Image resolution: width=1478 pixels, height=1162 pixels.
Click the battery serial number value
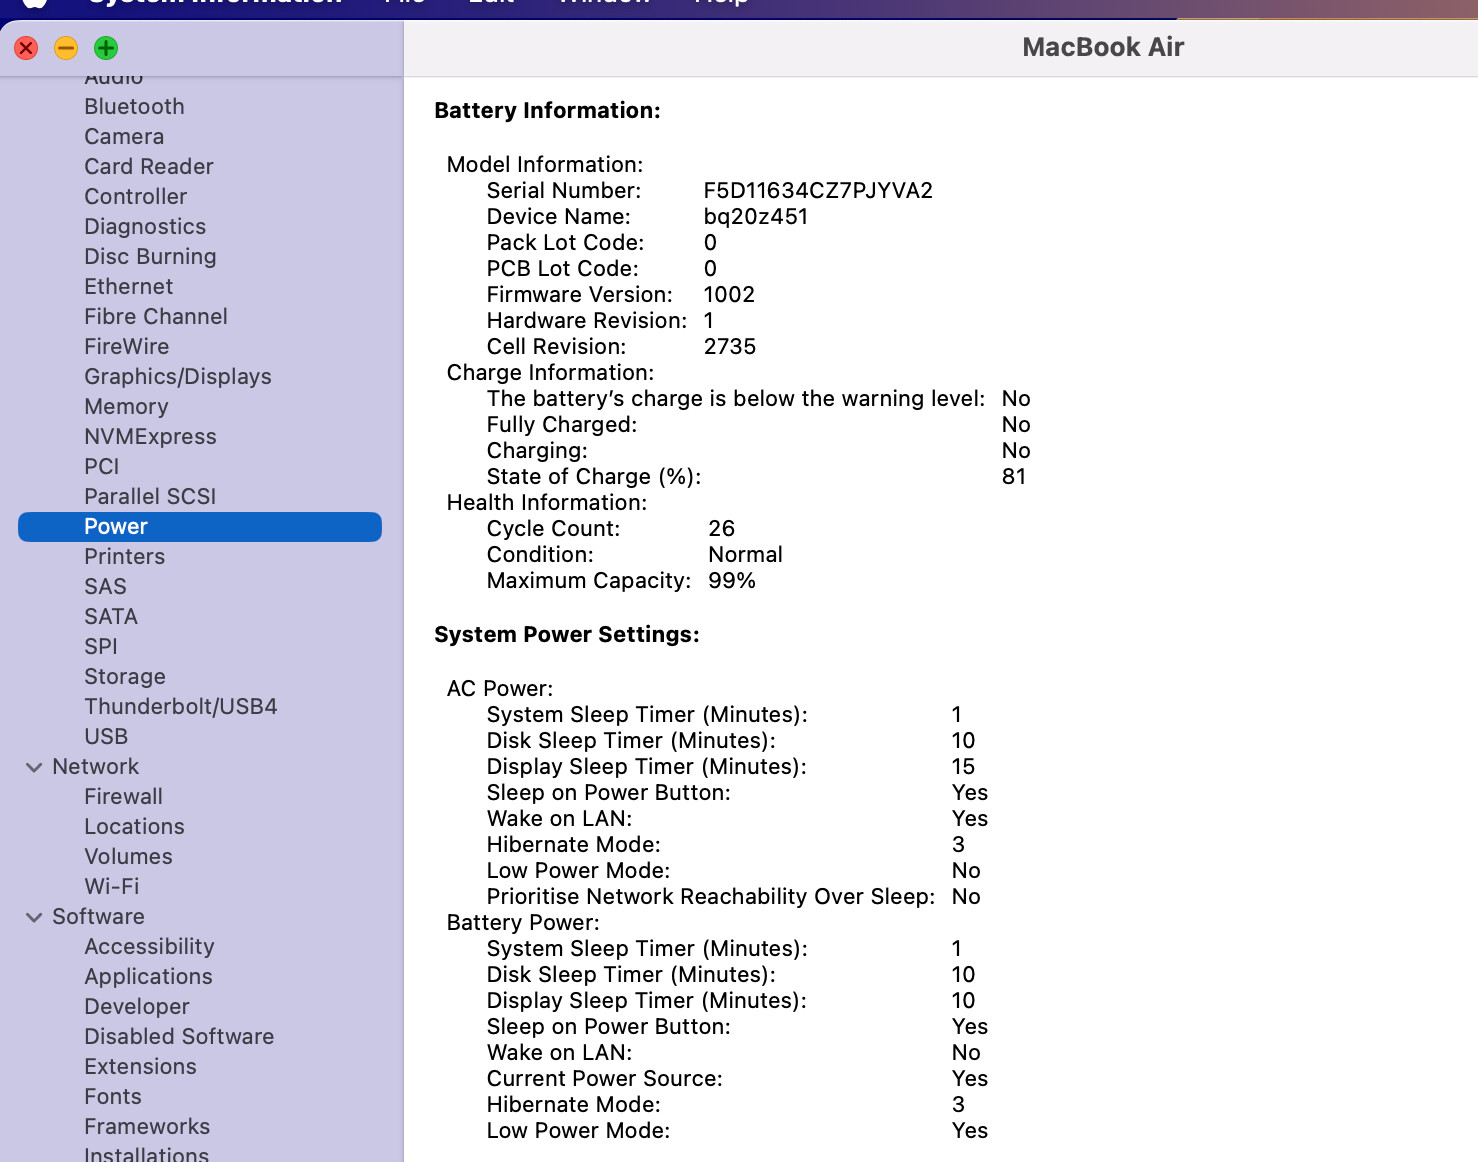(817, 191)
